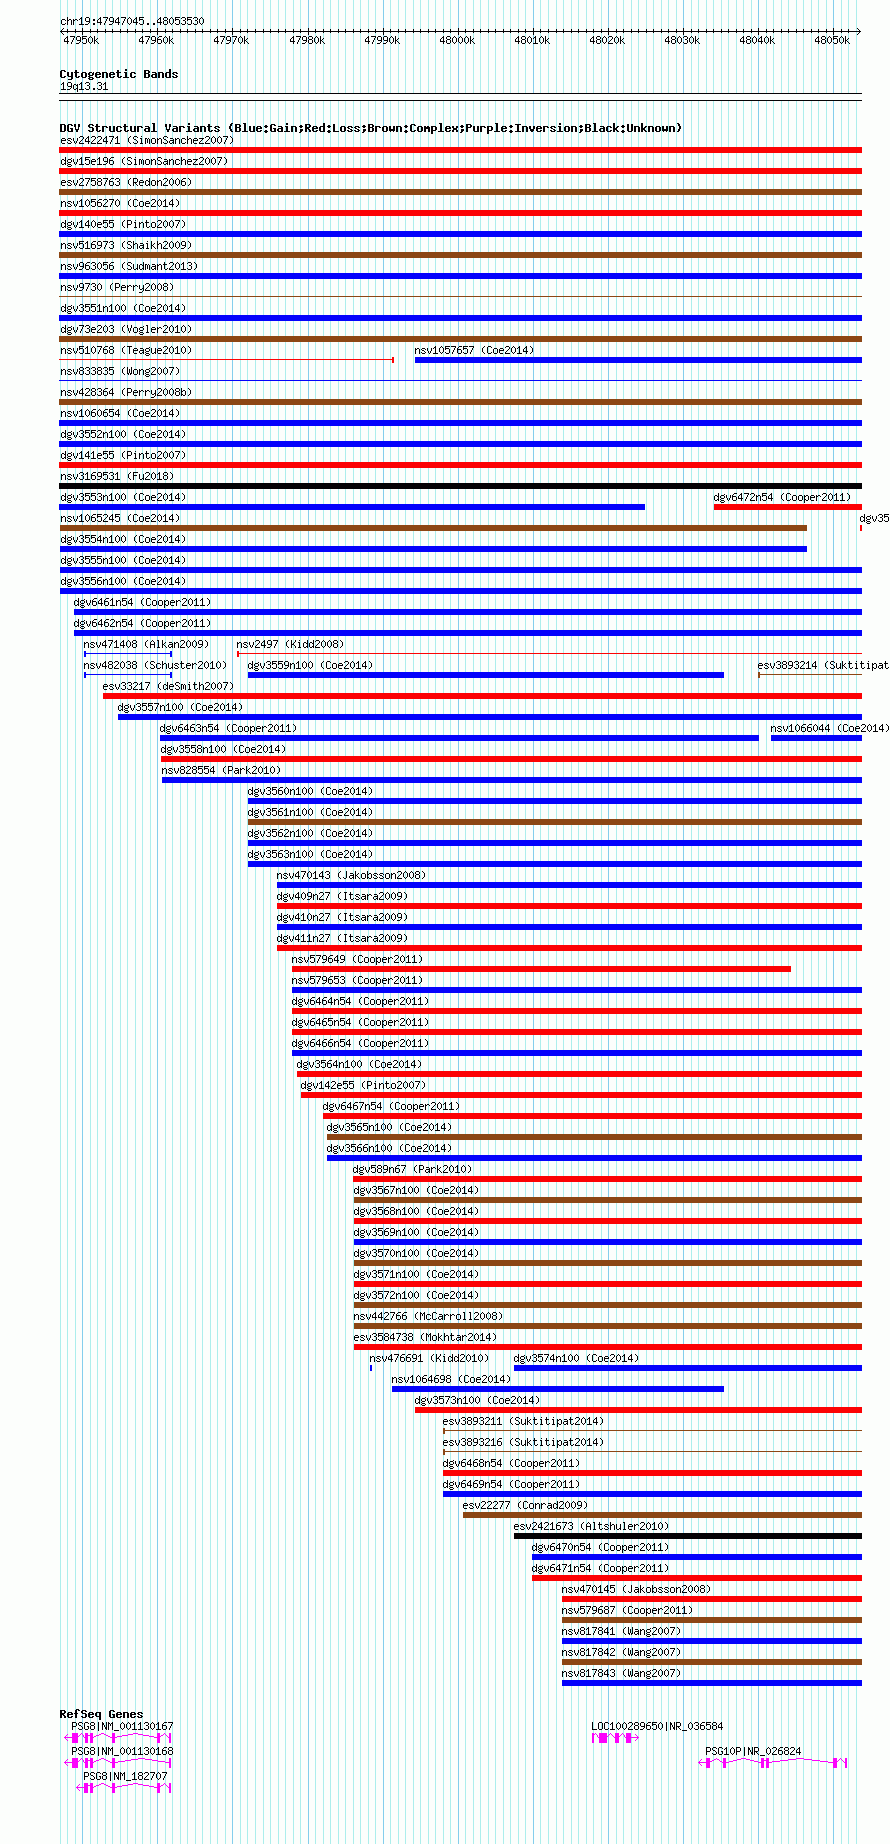The image size is (890, 1844).
Task: Click esv3584738 (Mokhtar2014) label
Action: (426, 1337)
